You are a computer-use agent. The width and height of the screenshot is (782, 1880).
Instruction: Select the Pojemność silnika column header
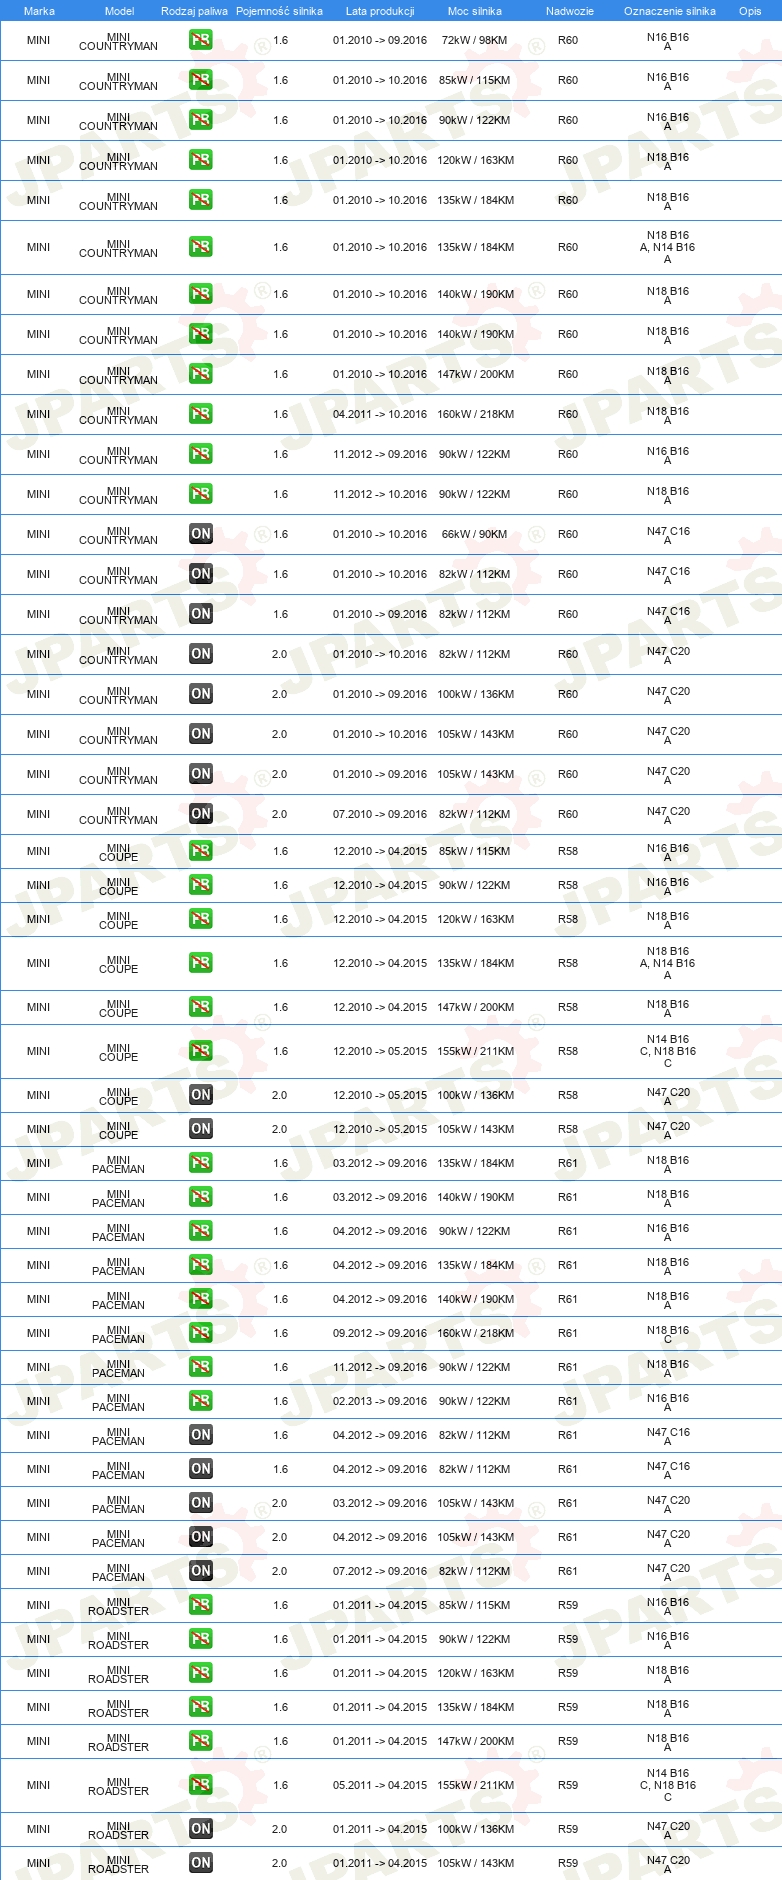(279, 11)
